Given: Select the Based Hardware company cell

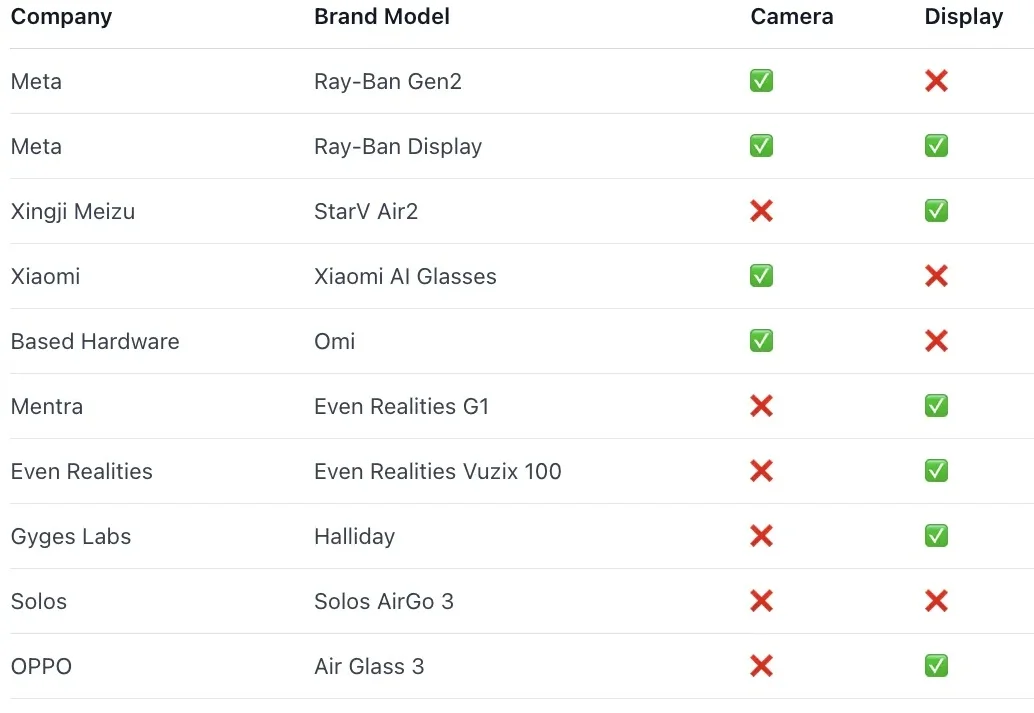Looking at the screenshot, I should [95, 342].
